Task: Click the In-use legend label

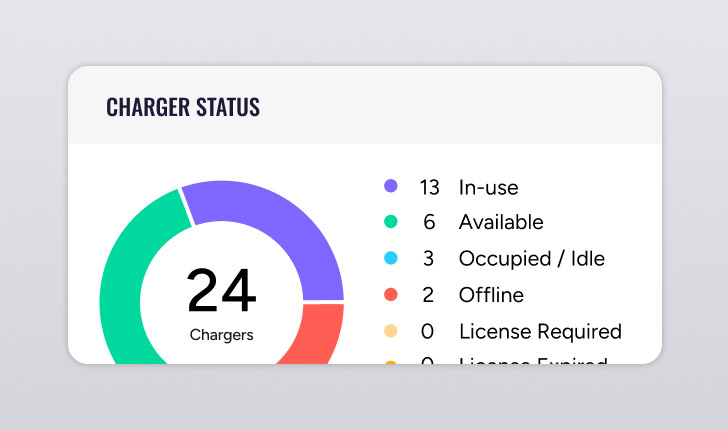Action: 488,188
